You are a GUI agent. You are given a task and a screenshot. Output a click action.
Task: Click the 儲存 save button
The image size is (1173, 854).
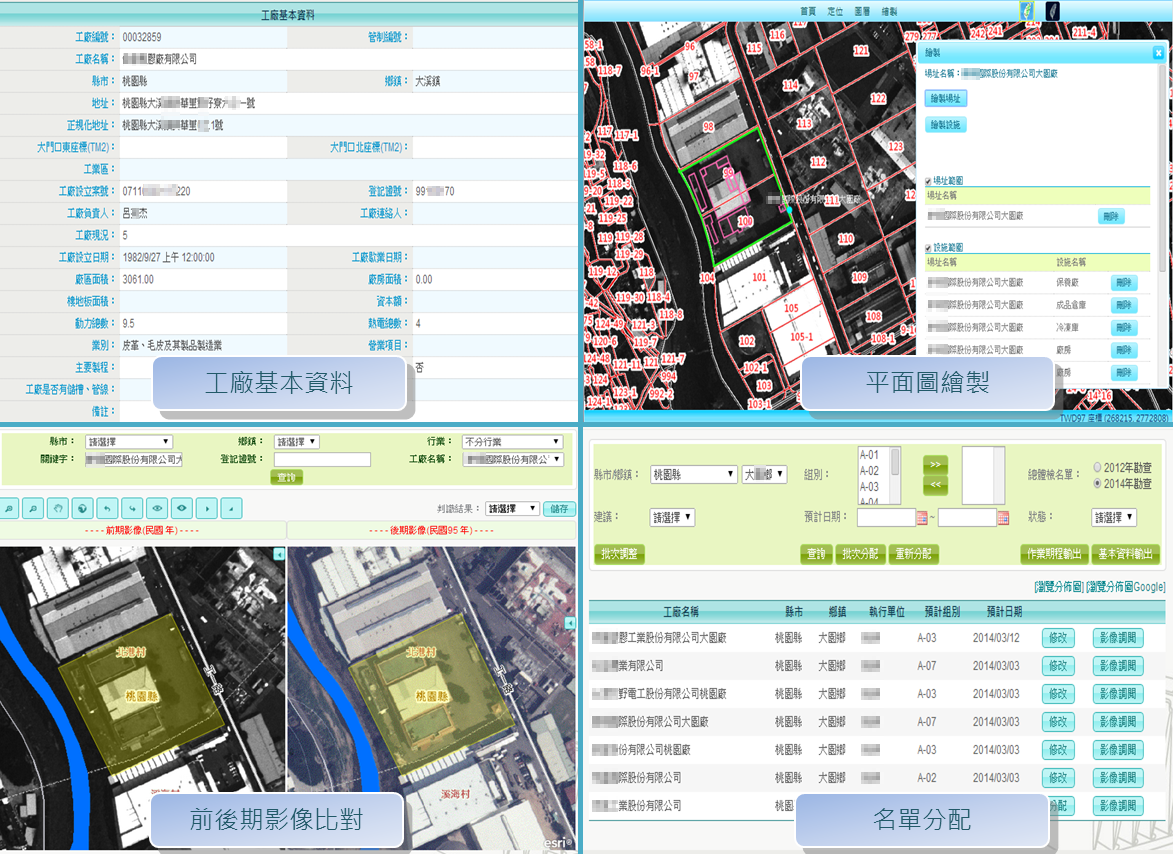click(560, 509)
